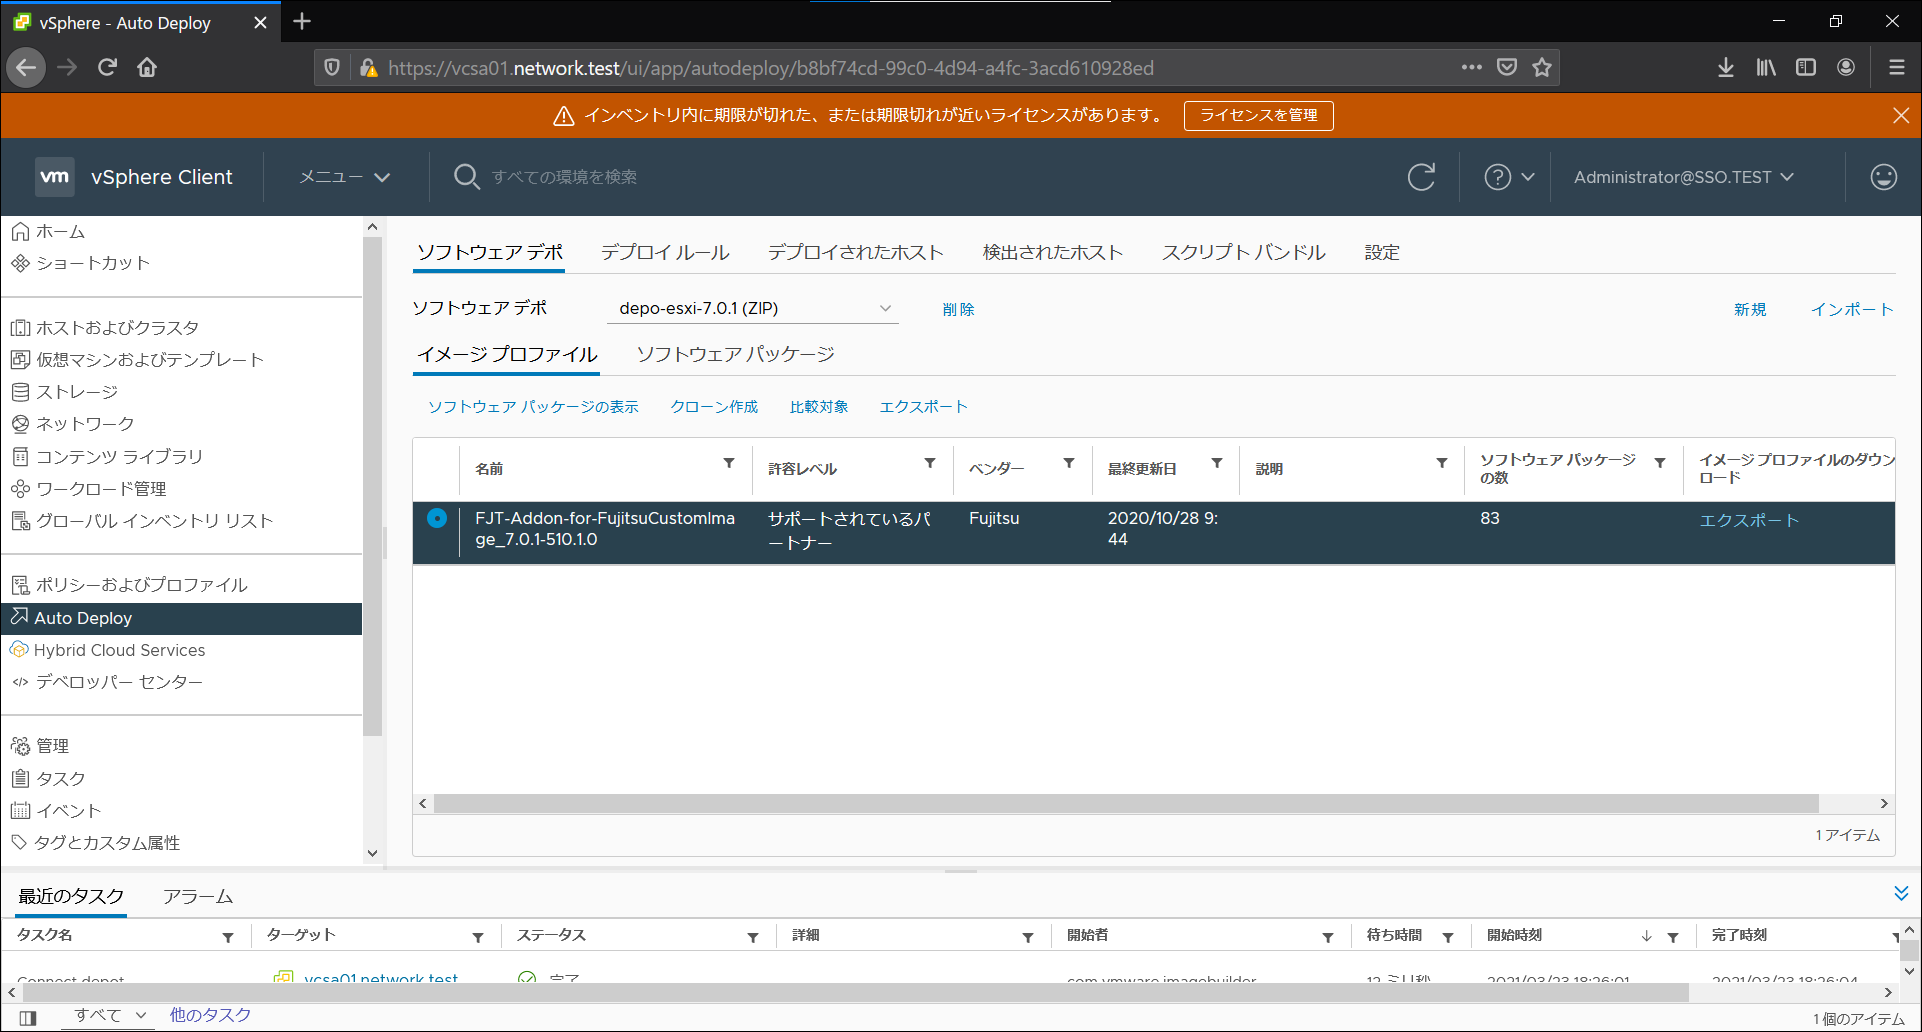Click クローン作成 action
Image resolution: width=1922 pixels, height=1032 pixels.
[714, 407]
